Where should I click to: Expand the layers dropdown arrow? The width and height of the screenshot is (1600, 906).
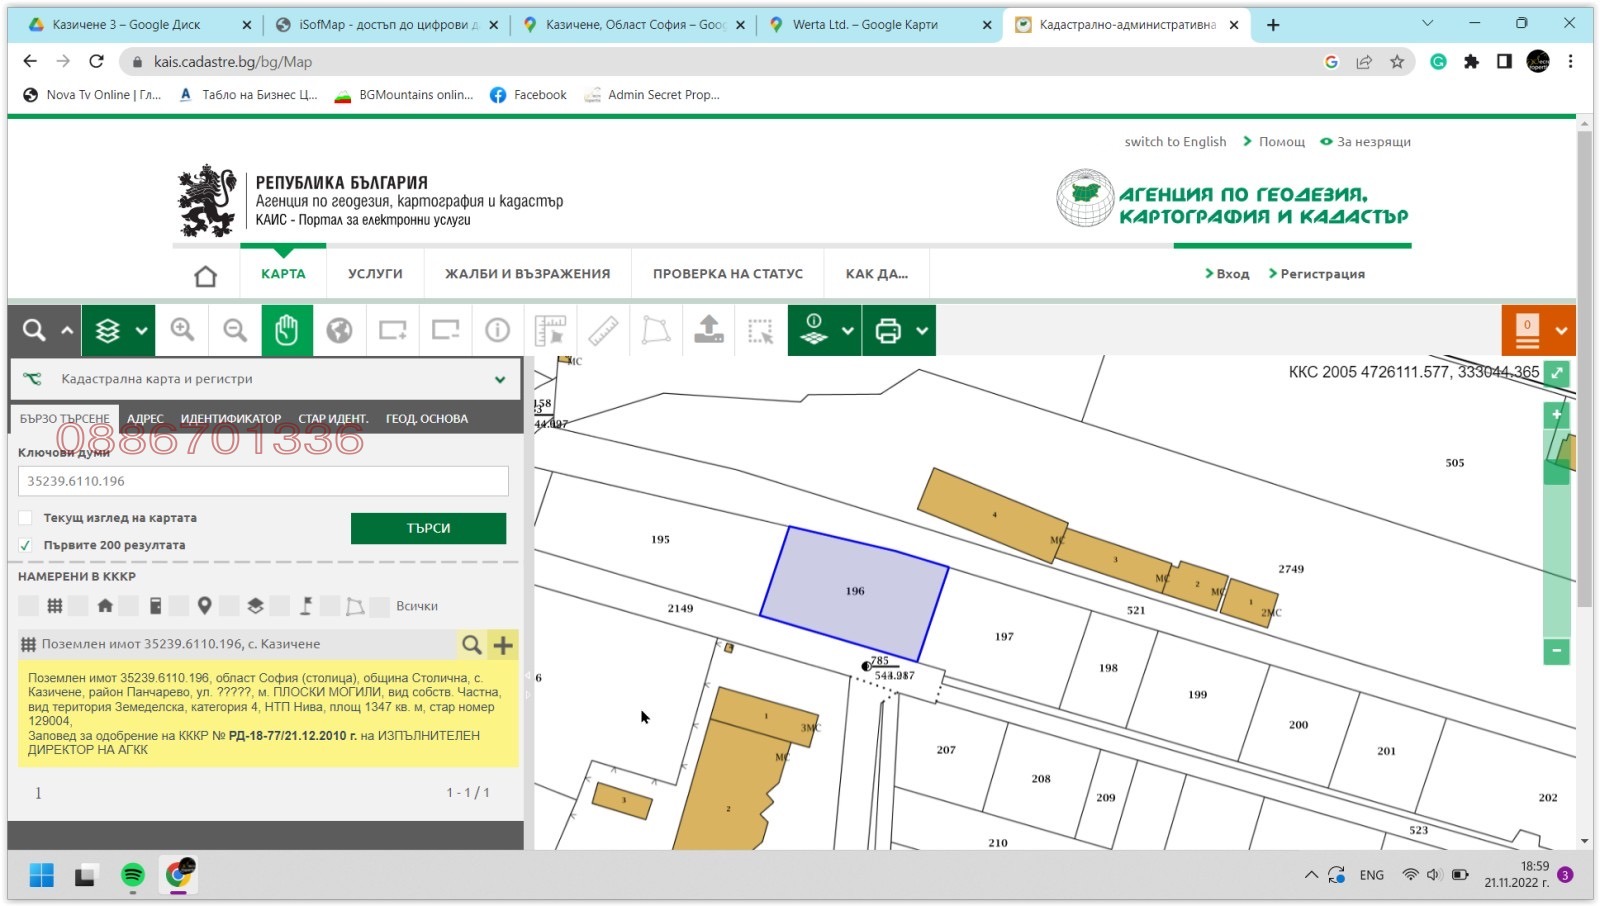click(x=141, y=330)
